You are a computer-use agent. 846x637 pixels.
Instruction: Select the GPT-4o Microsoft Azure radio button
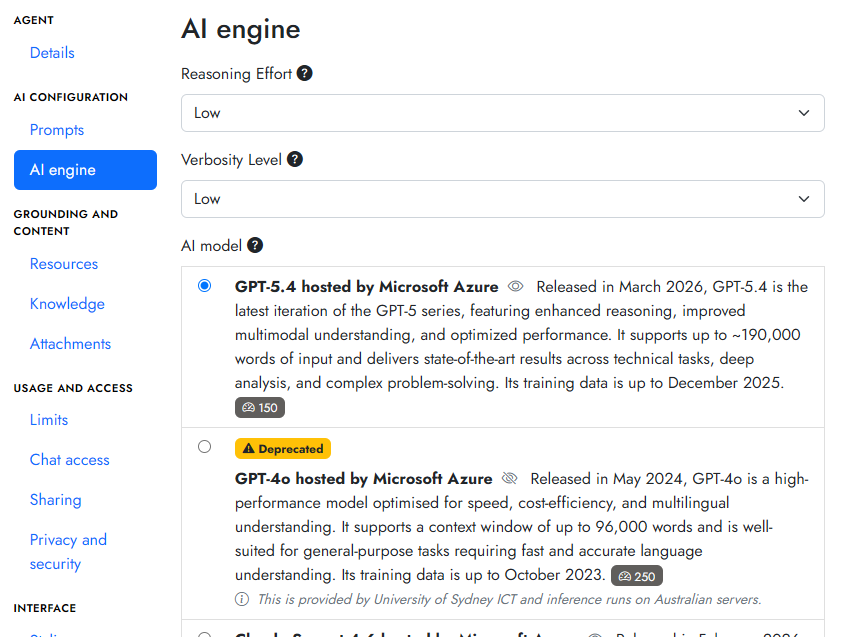[x=204, y=447]
